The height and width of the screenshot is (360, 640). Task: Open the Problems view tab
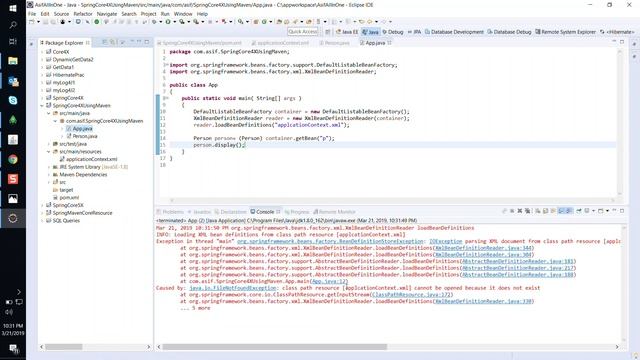pyautogui.click(x=170, y=211)
